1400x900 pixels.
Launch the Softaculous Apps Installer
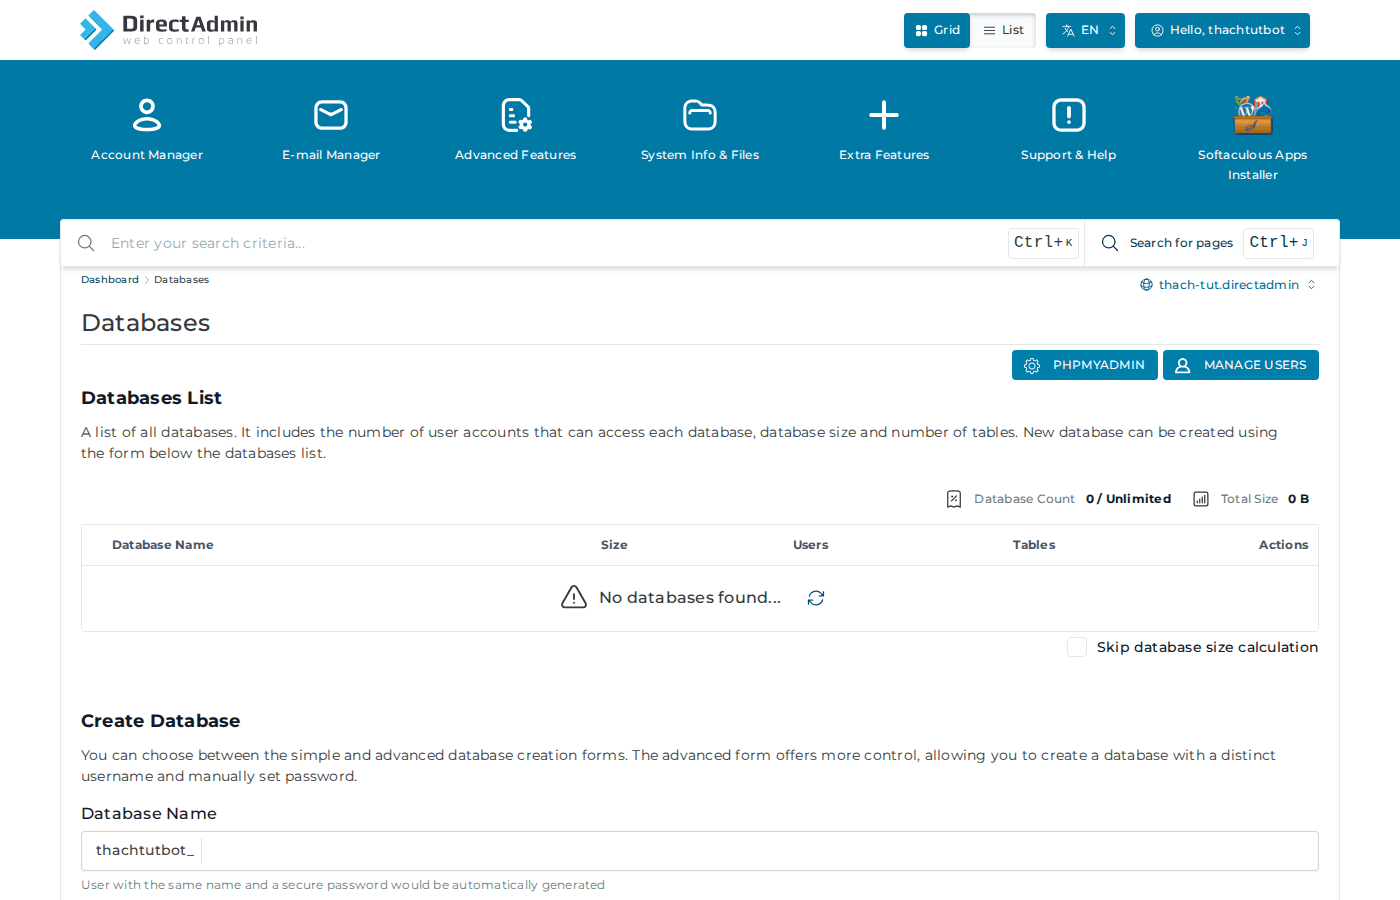(x=1252, y=130)
